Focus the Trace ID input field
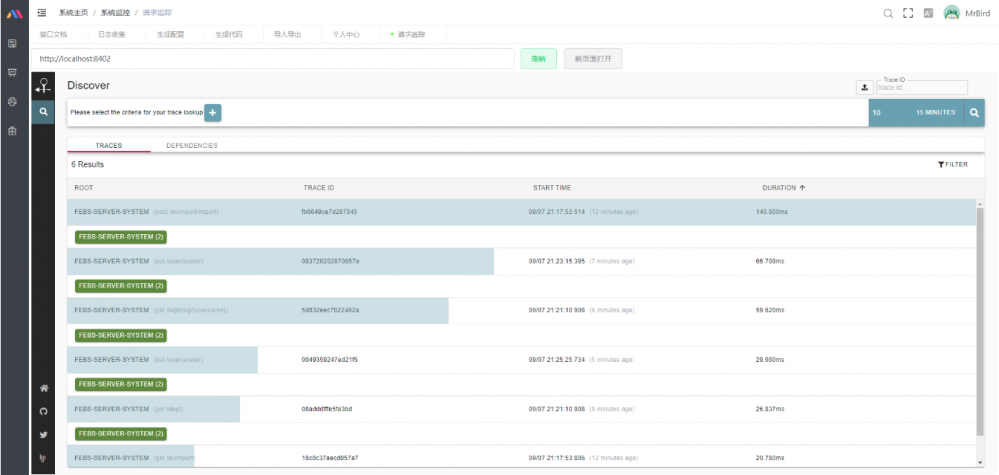The height and width of the screenshot is (475, 999). [922, 88]
